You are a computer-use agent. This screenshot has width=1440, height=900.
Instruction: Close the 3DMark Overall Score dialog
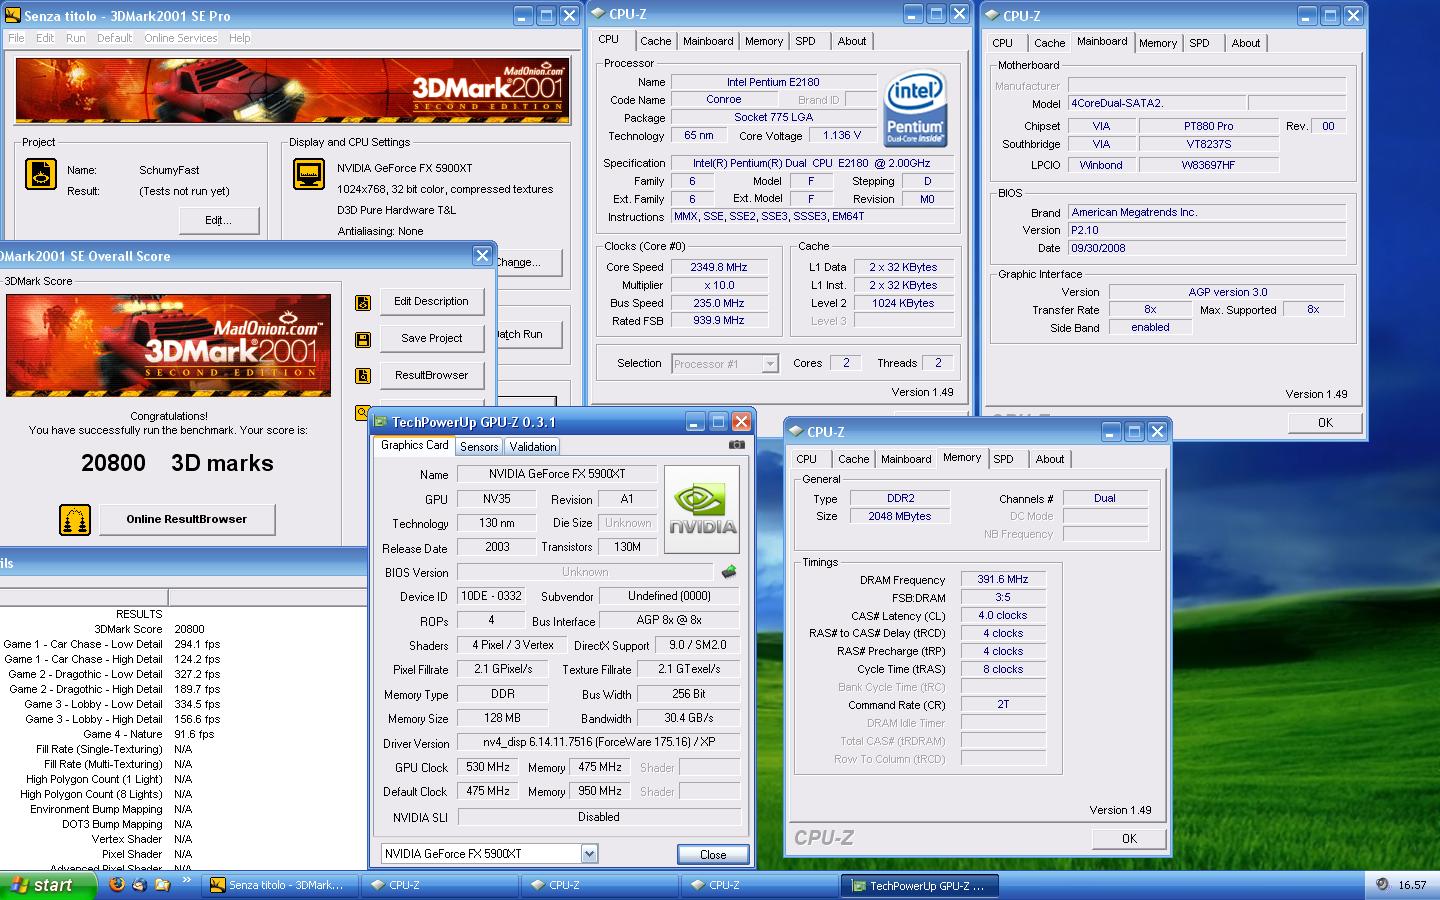pyautogui.click(x=482, y=256)
